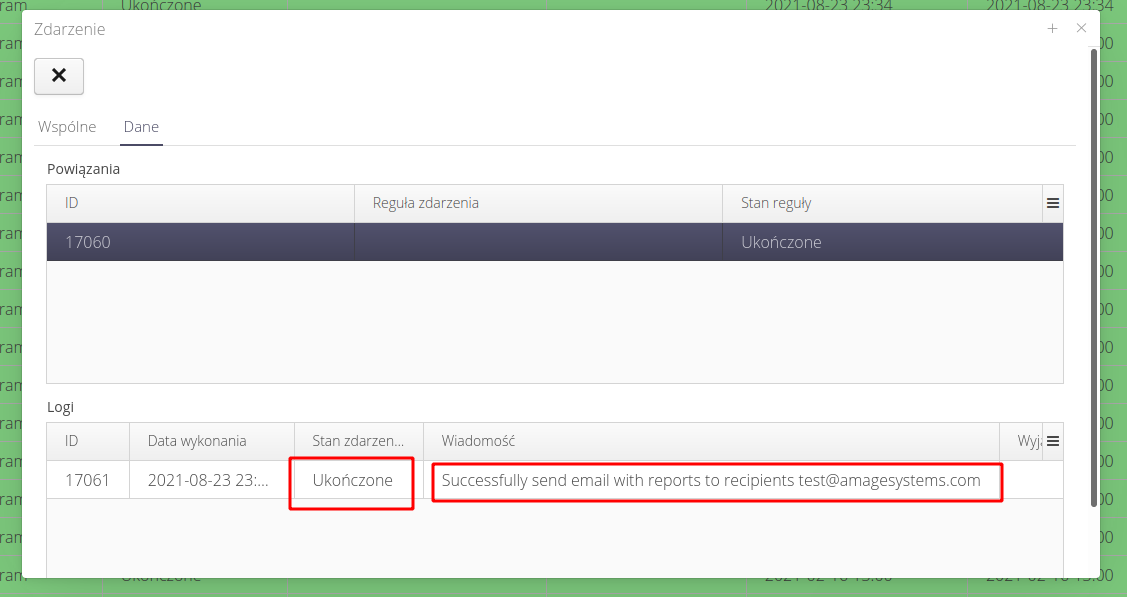
Task: Open the Logi table column menu icon
Action: pos(1052,441)
